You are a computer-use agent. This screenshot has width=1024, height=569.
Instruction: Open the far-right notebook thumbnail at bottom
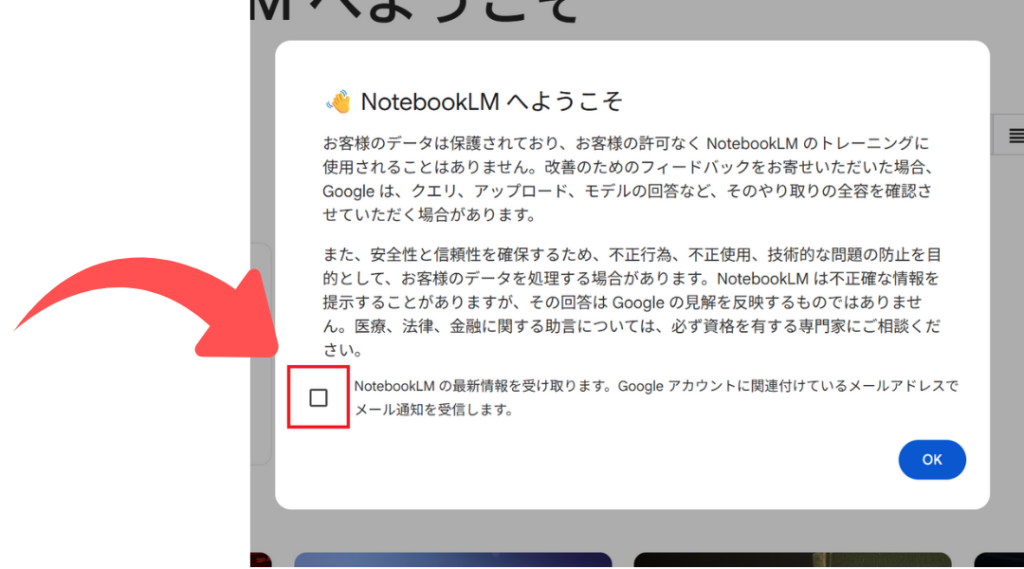point(998,560)
